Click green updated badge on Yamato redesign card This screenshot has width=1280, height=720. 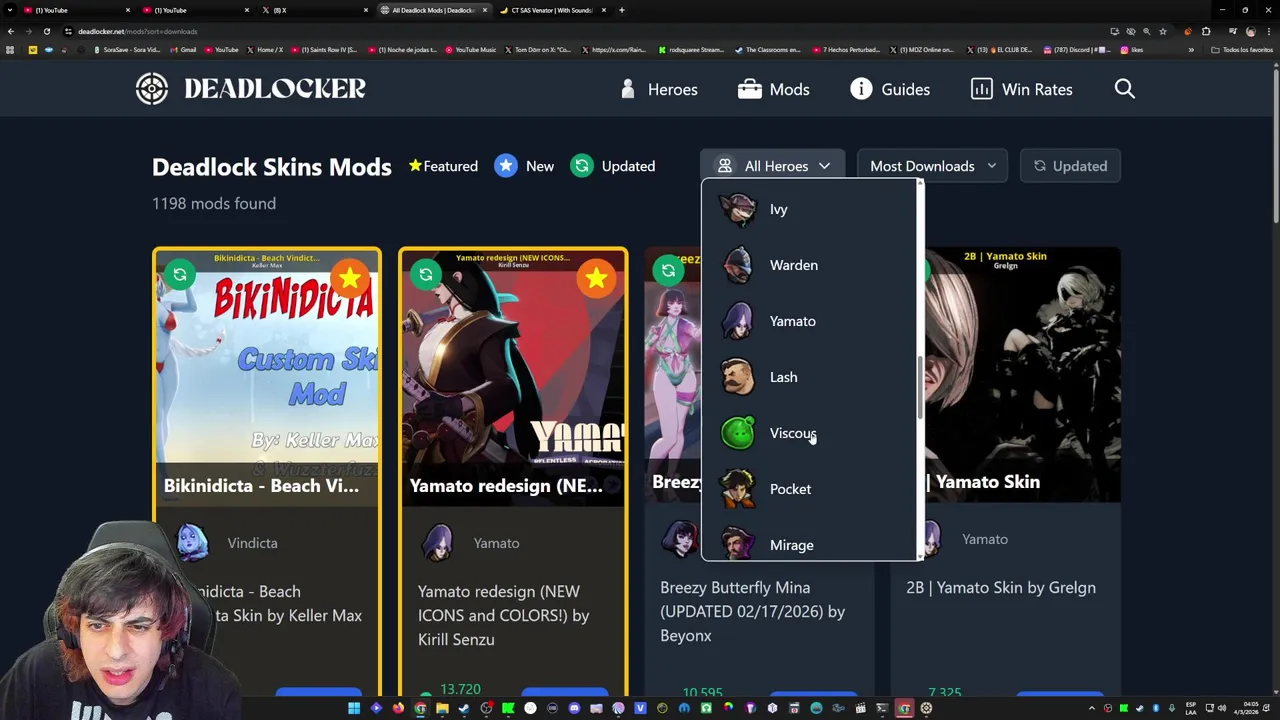426,274
